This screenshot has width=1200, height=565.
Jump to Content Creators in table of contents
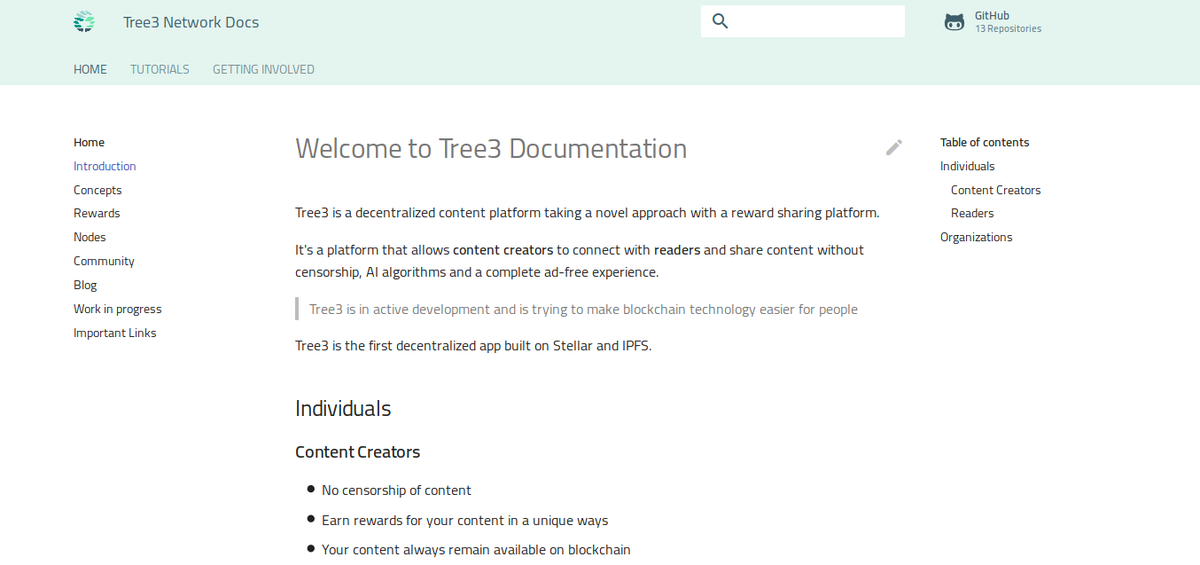tap(996, 190)
